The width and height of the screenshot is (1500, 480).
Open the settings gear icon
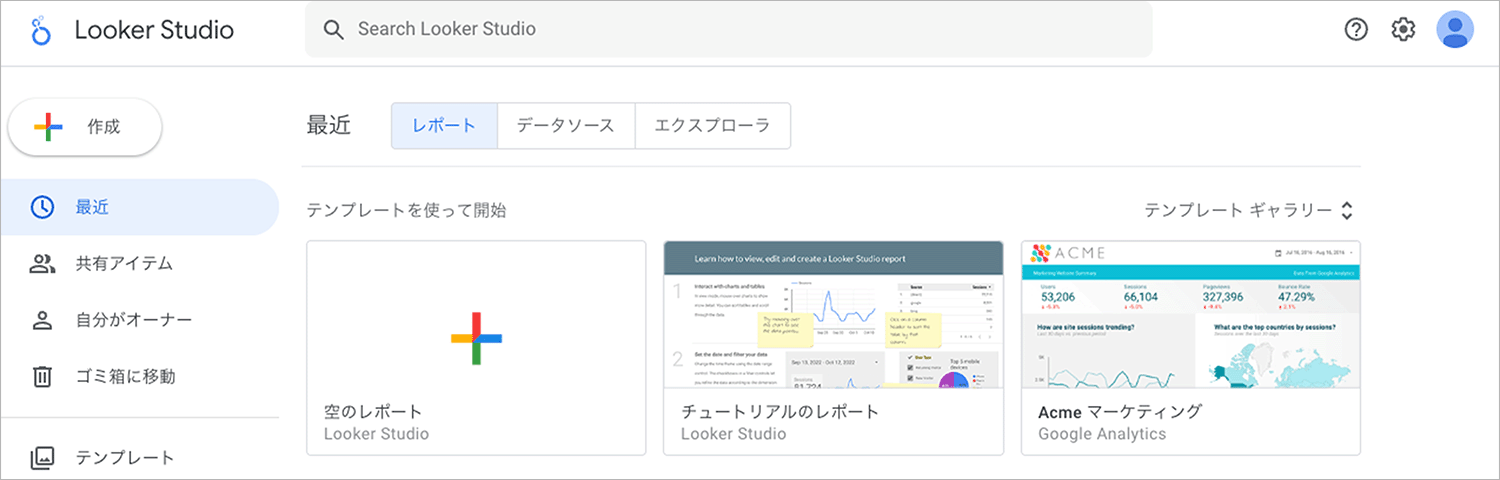1404,30
